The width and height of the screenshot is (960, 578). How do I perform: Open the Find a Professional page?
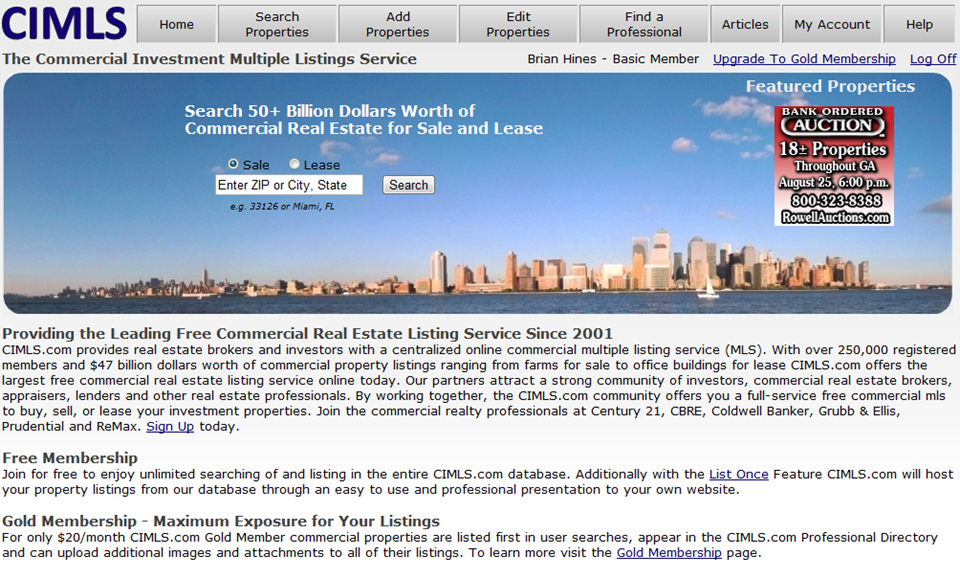point(644,24)
